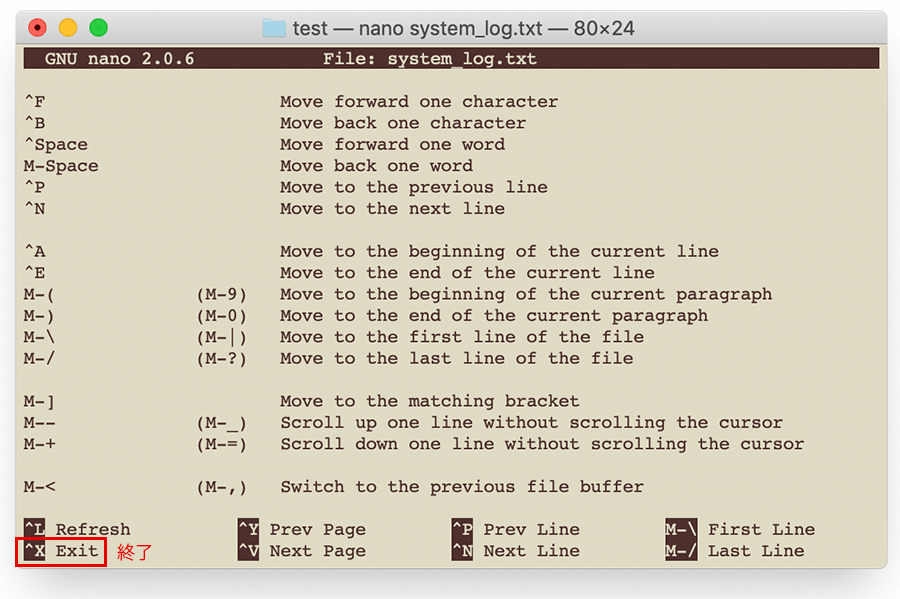
Task: Click the red 終了 annotation label
Action: (x=134, y=552)
